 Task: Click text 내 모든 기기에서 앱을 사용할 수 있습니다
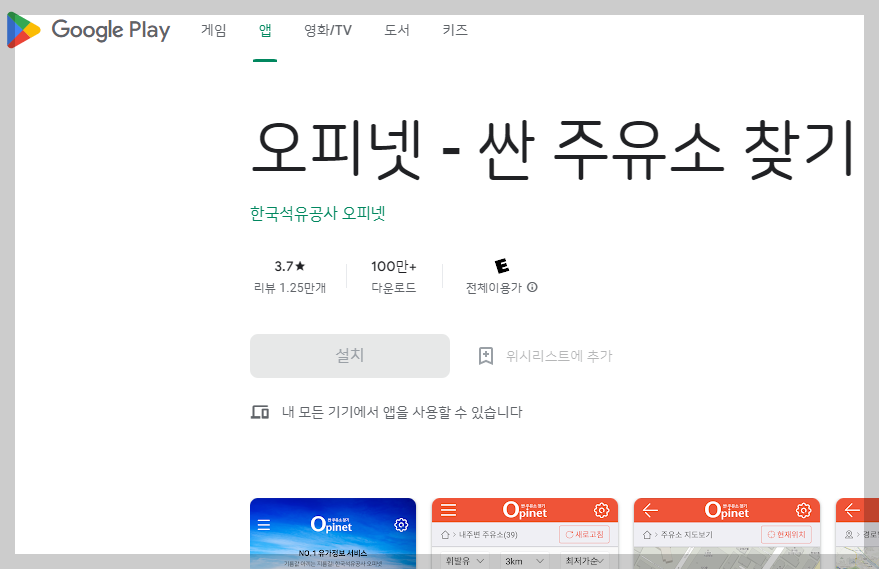point(402,412)
